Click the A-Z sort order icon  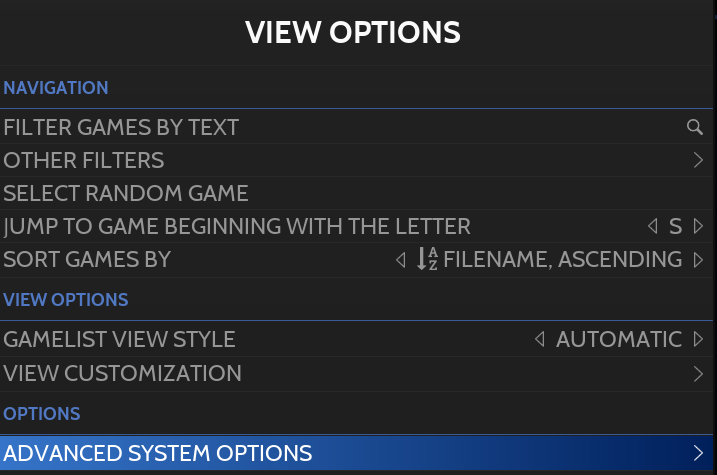coord(427,260)
